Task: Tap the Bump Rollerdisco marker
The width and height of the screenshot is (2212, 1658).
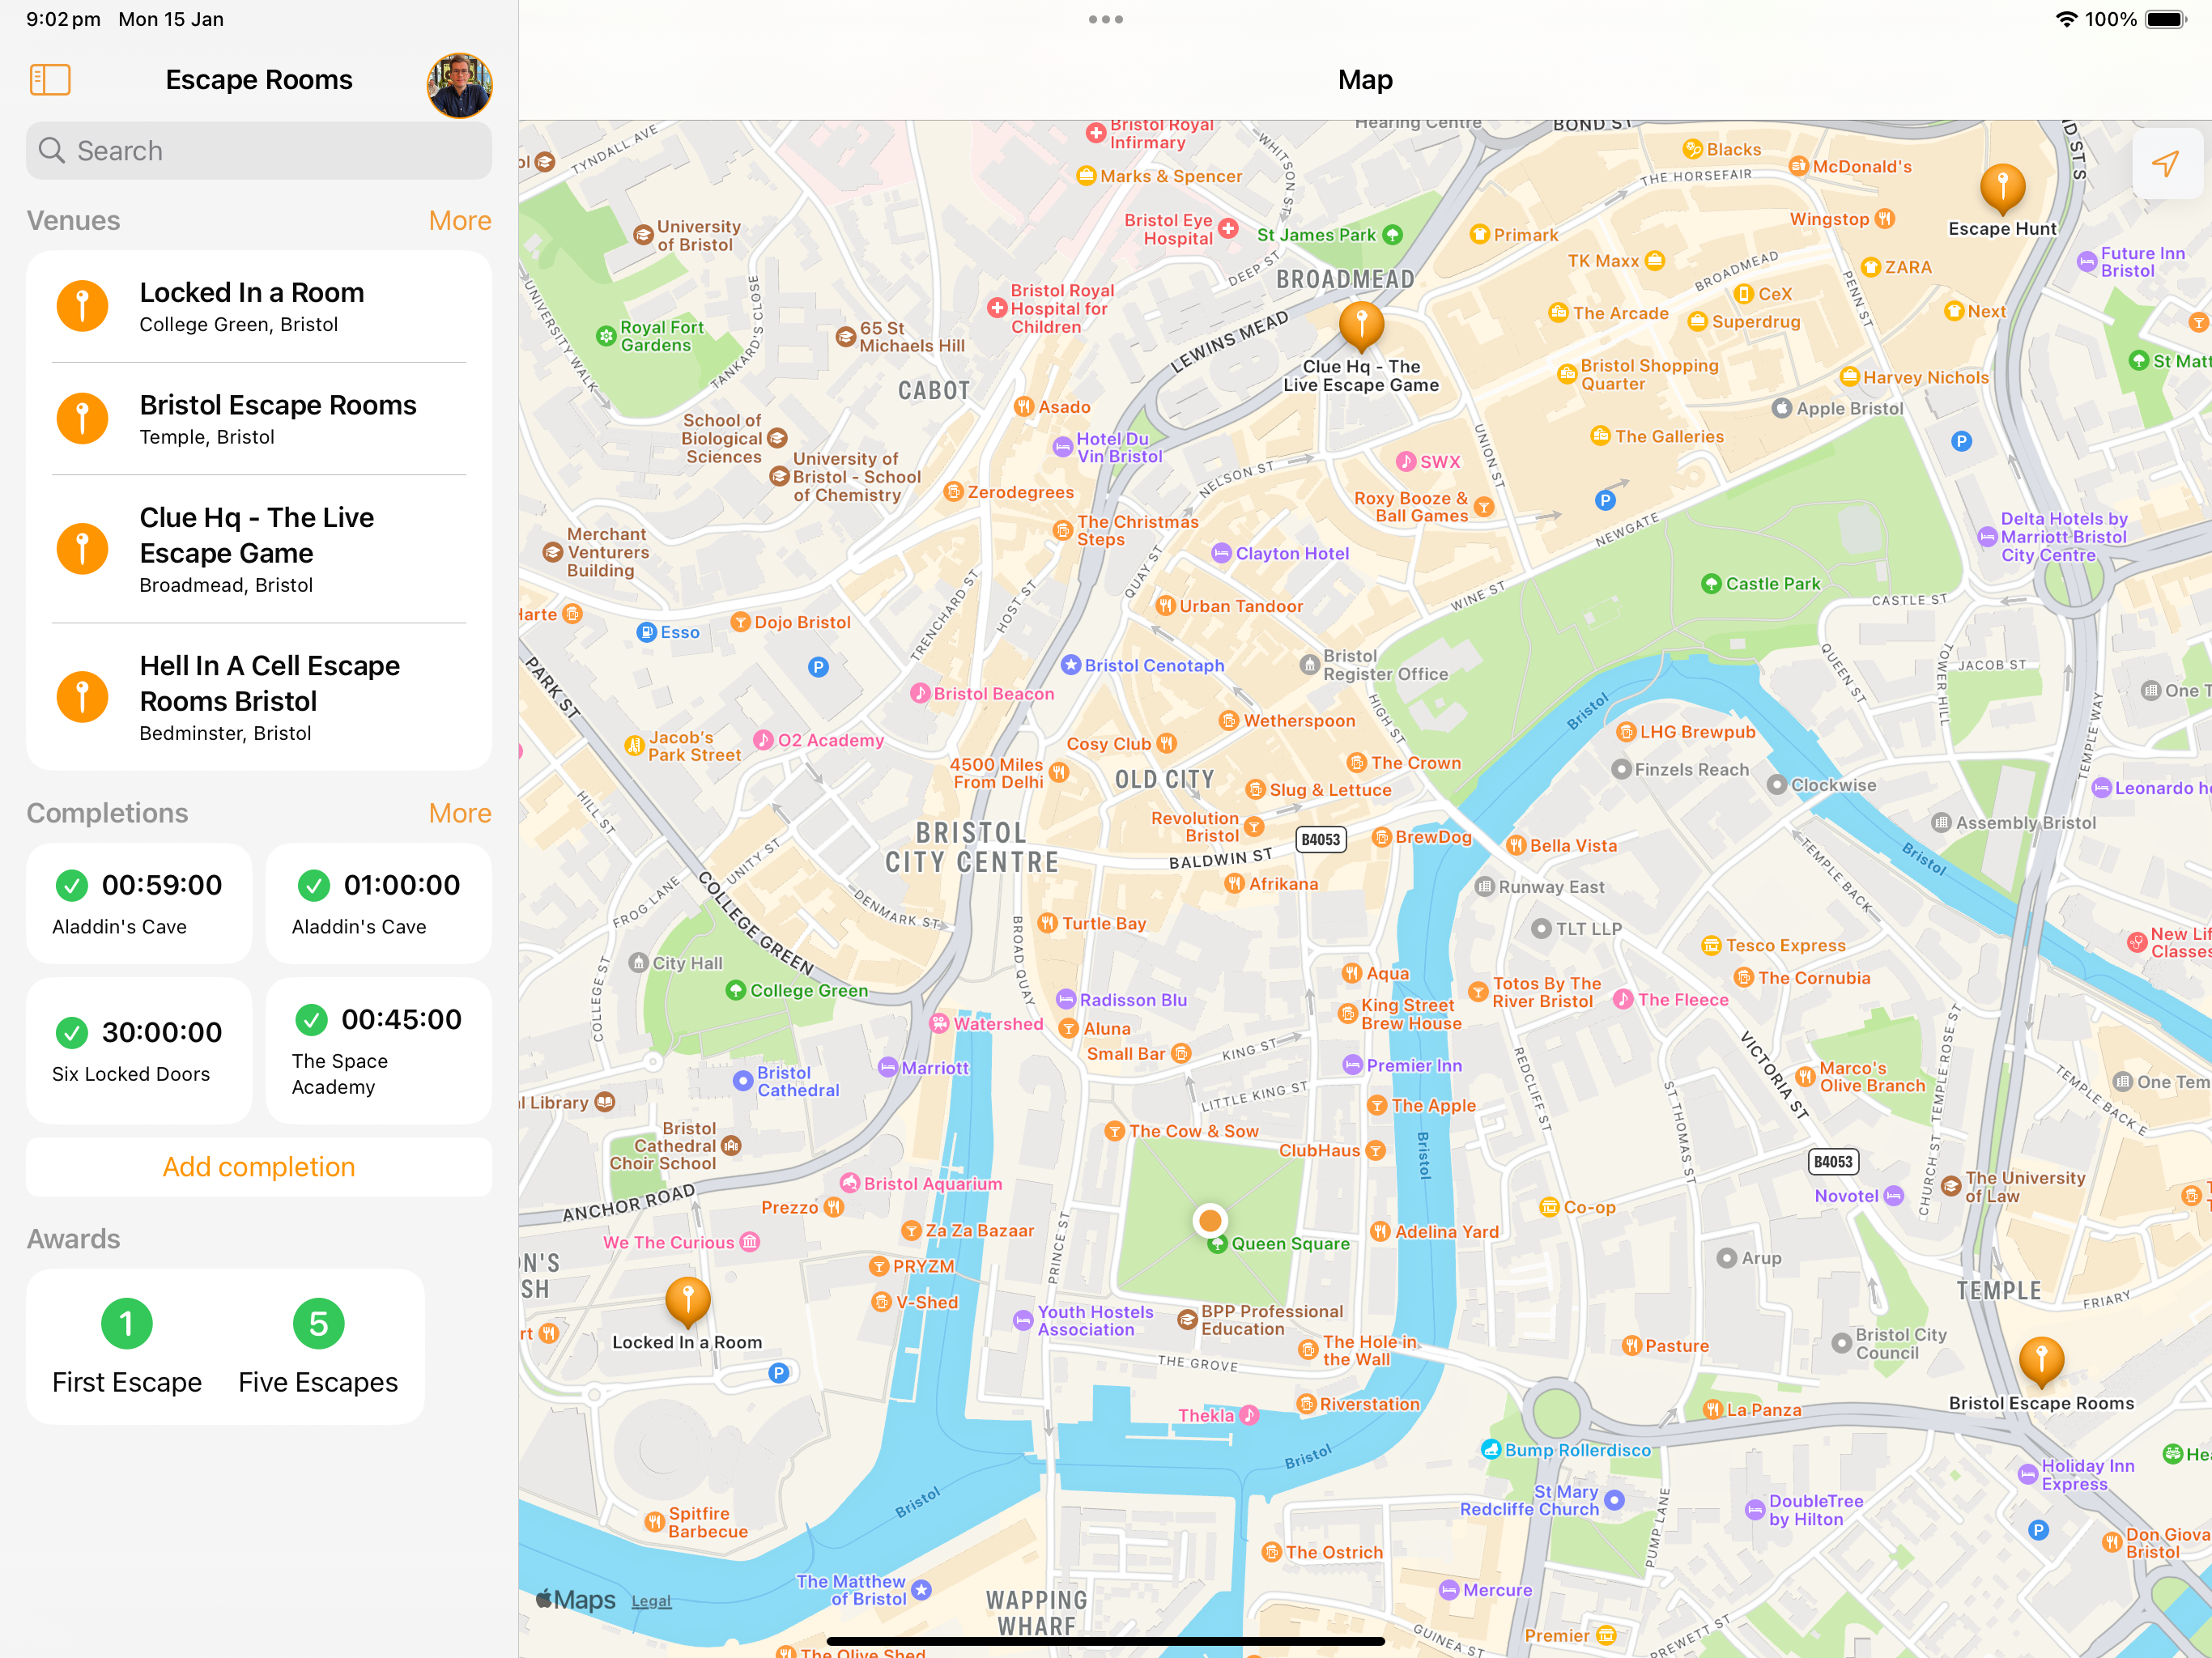Action: [x=1491, y=1450]
